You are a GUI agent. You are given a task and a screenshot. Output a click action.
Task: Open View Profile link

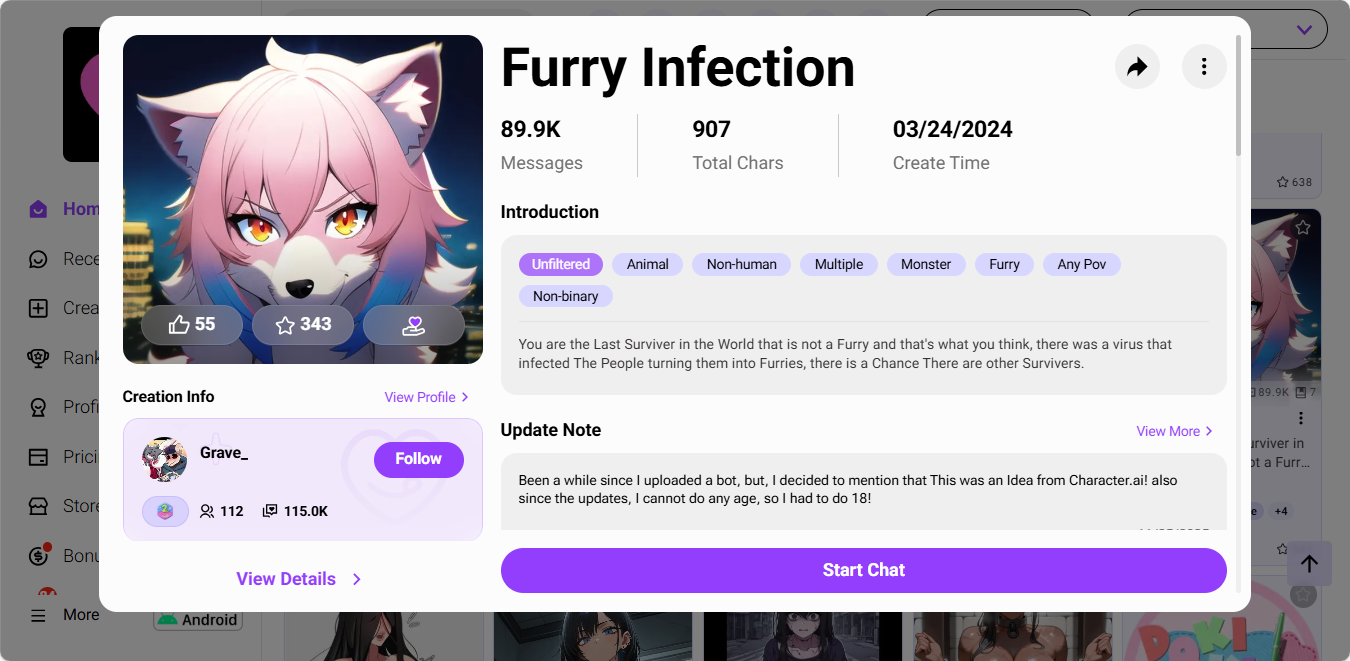point(426,397)
